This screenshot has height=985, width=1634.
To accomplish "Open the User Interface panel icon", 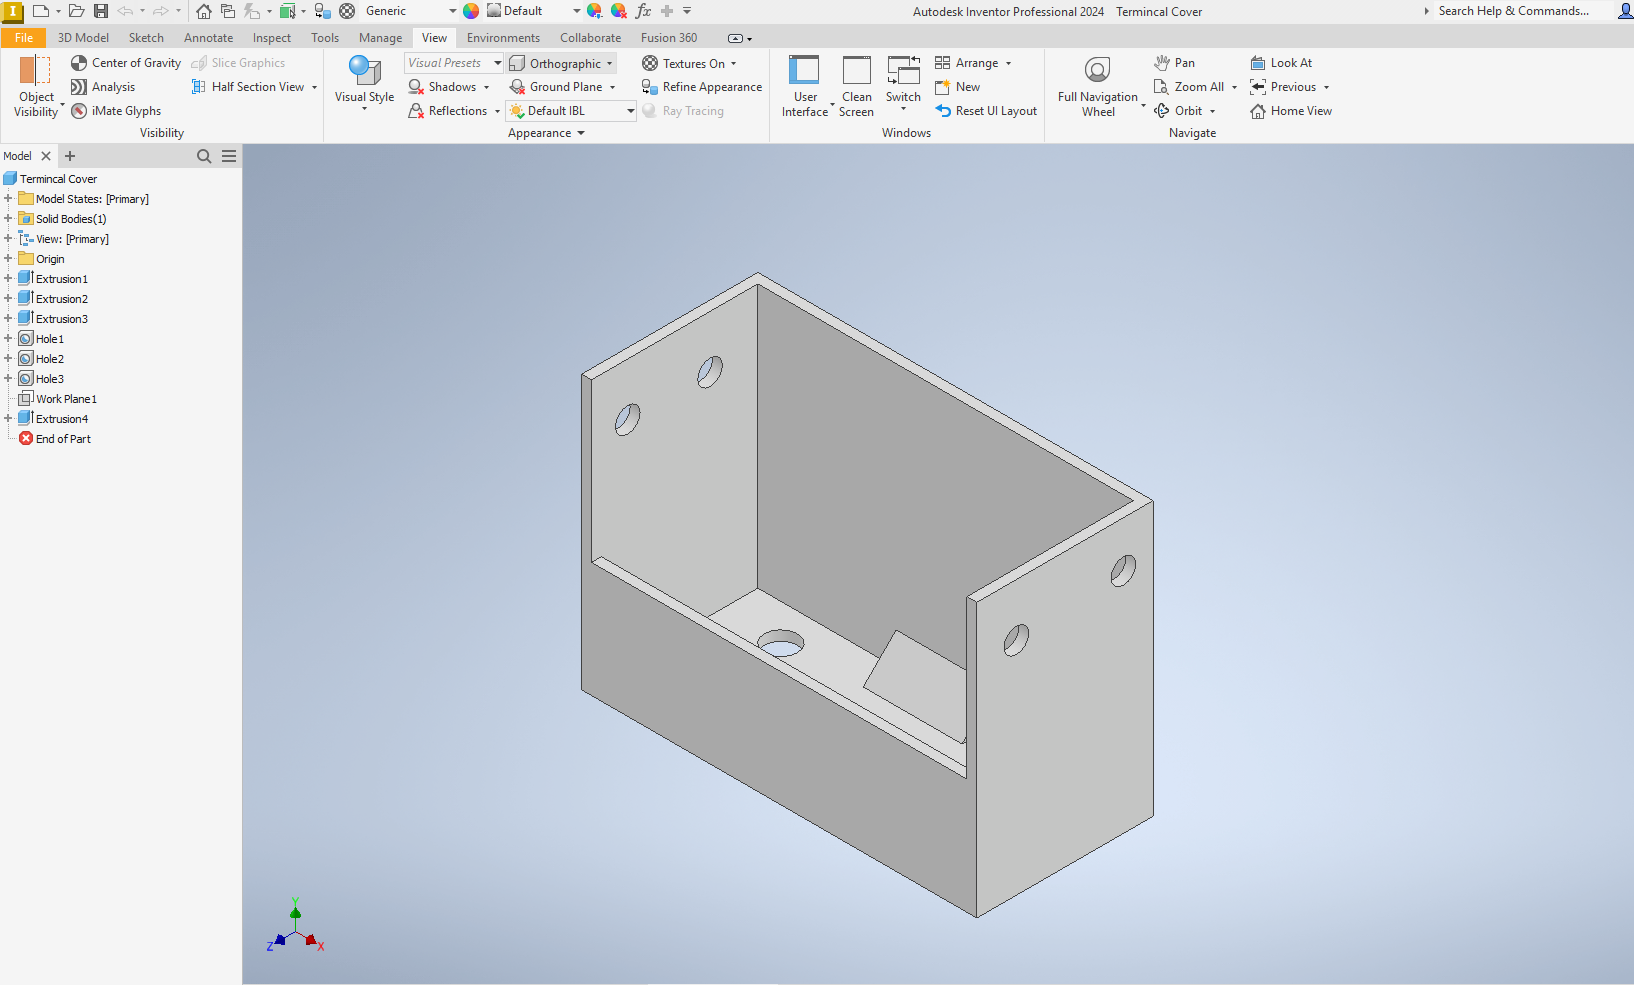I will (x=804, y=71).
